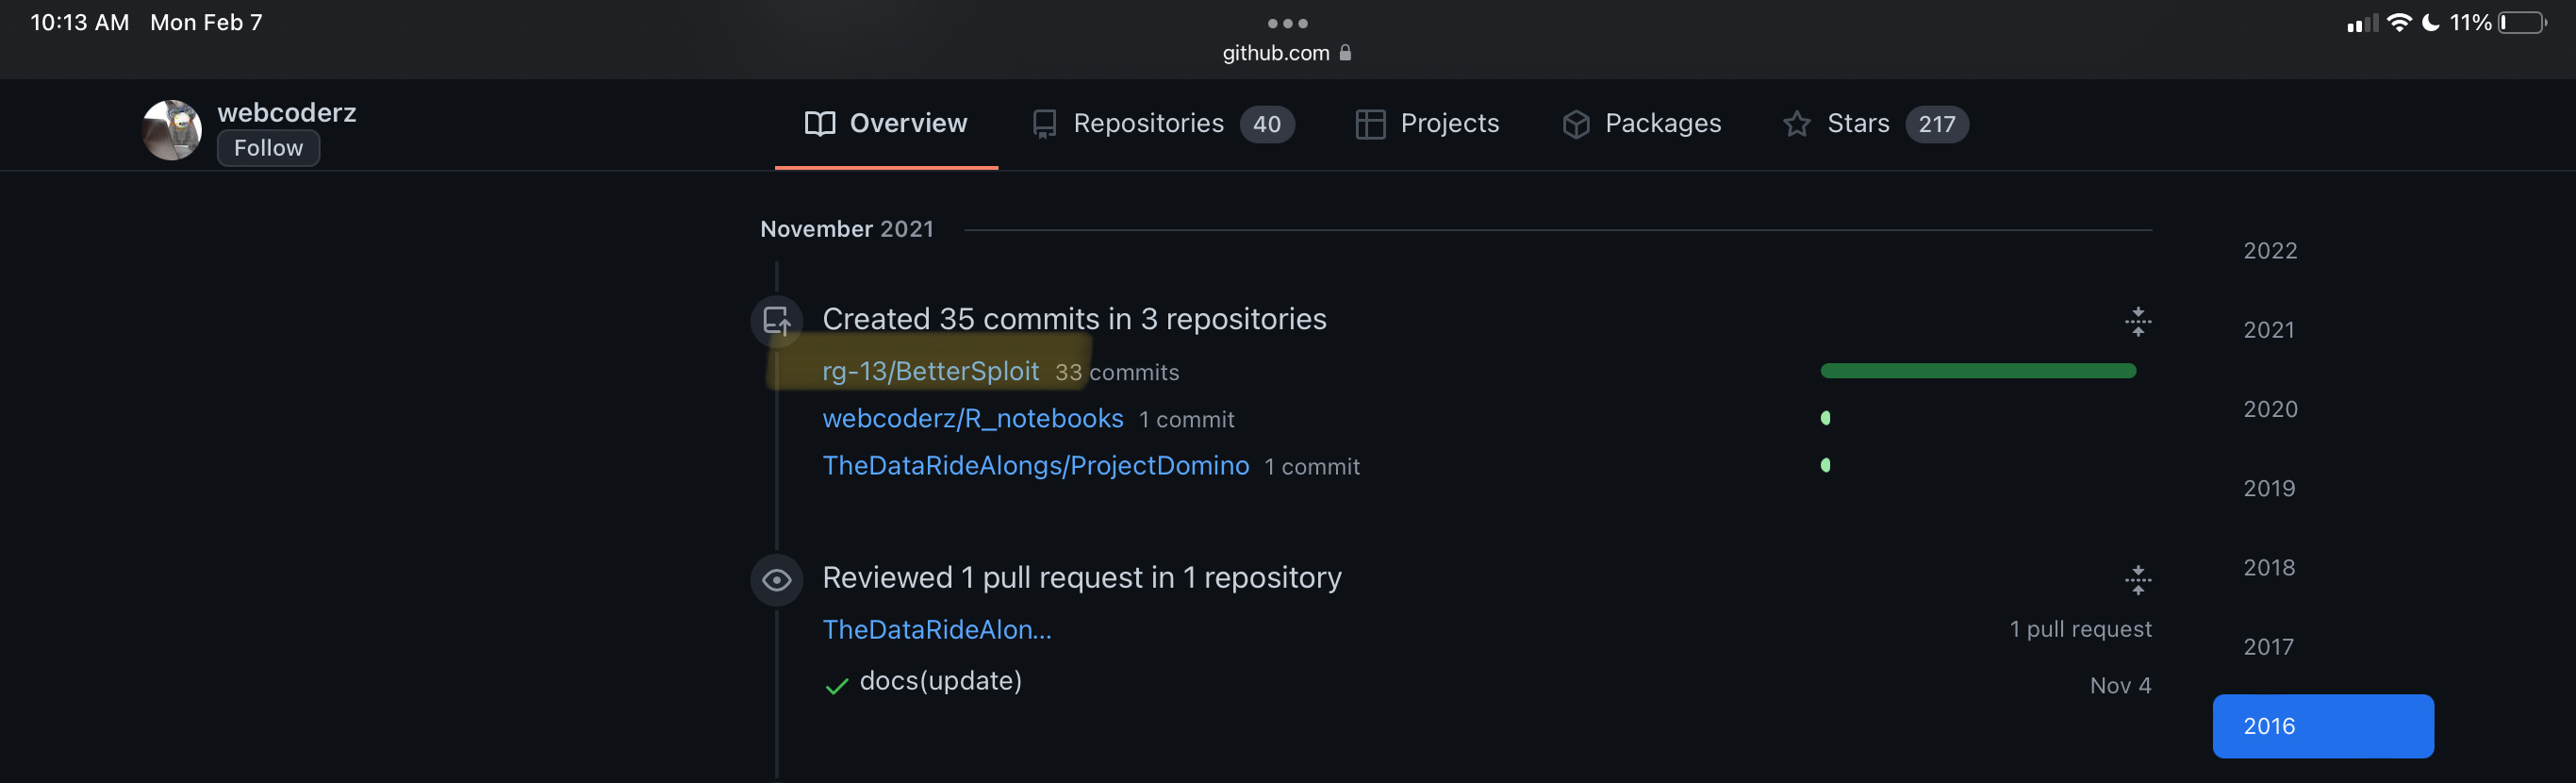Open the docs(update) pull request
Image resolution: width=2576 pixels, height=783 pixels.
point(941,681)
